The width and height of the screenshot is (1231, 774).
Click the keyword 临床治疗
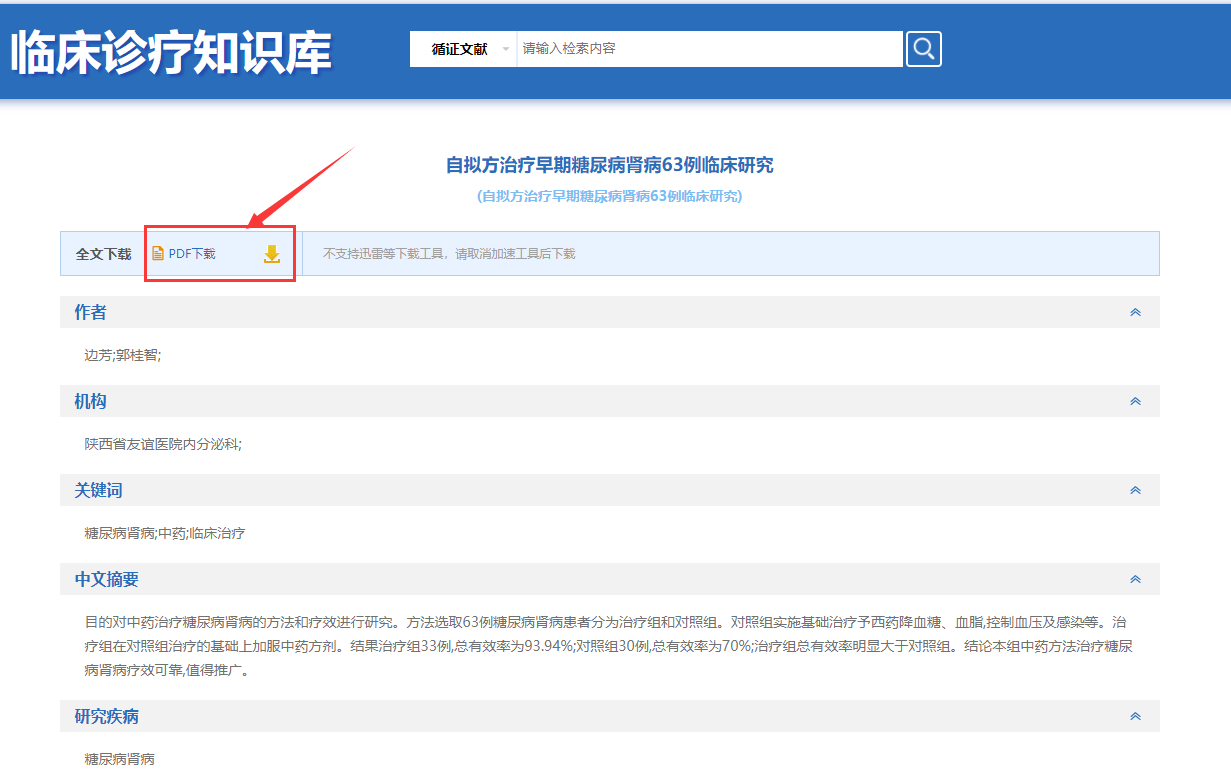(217, 533)
